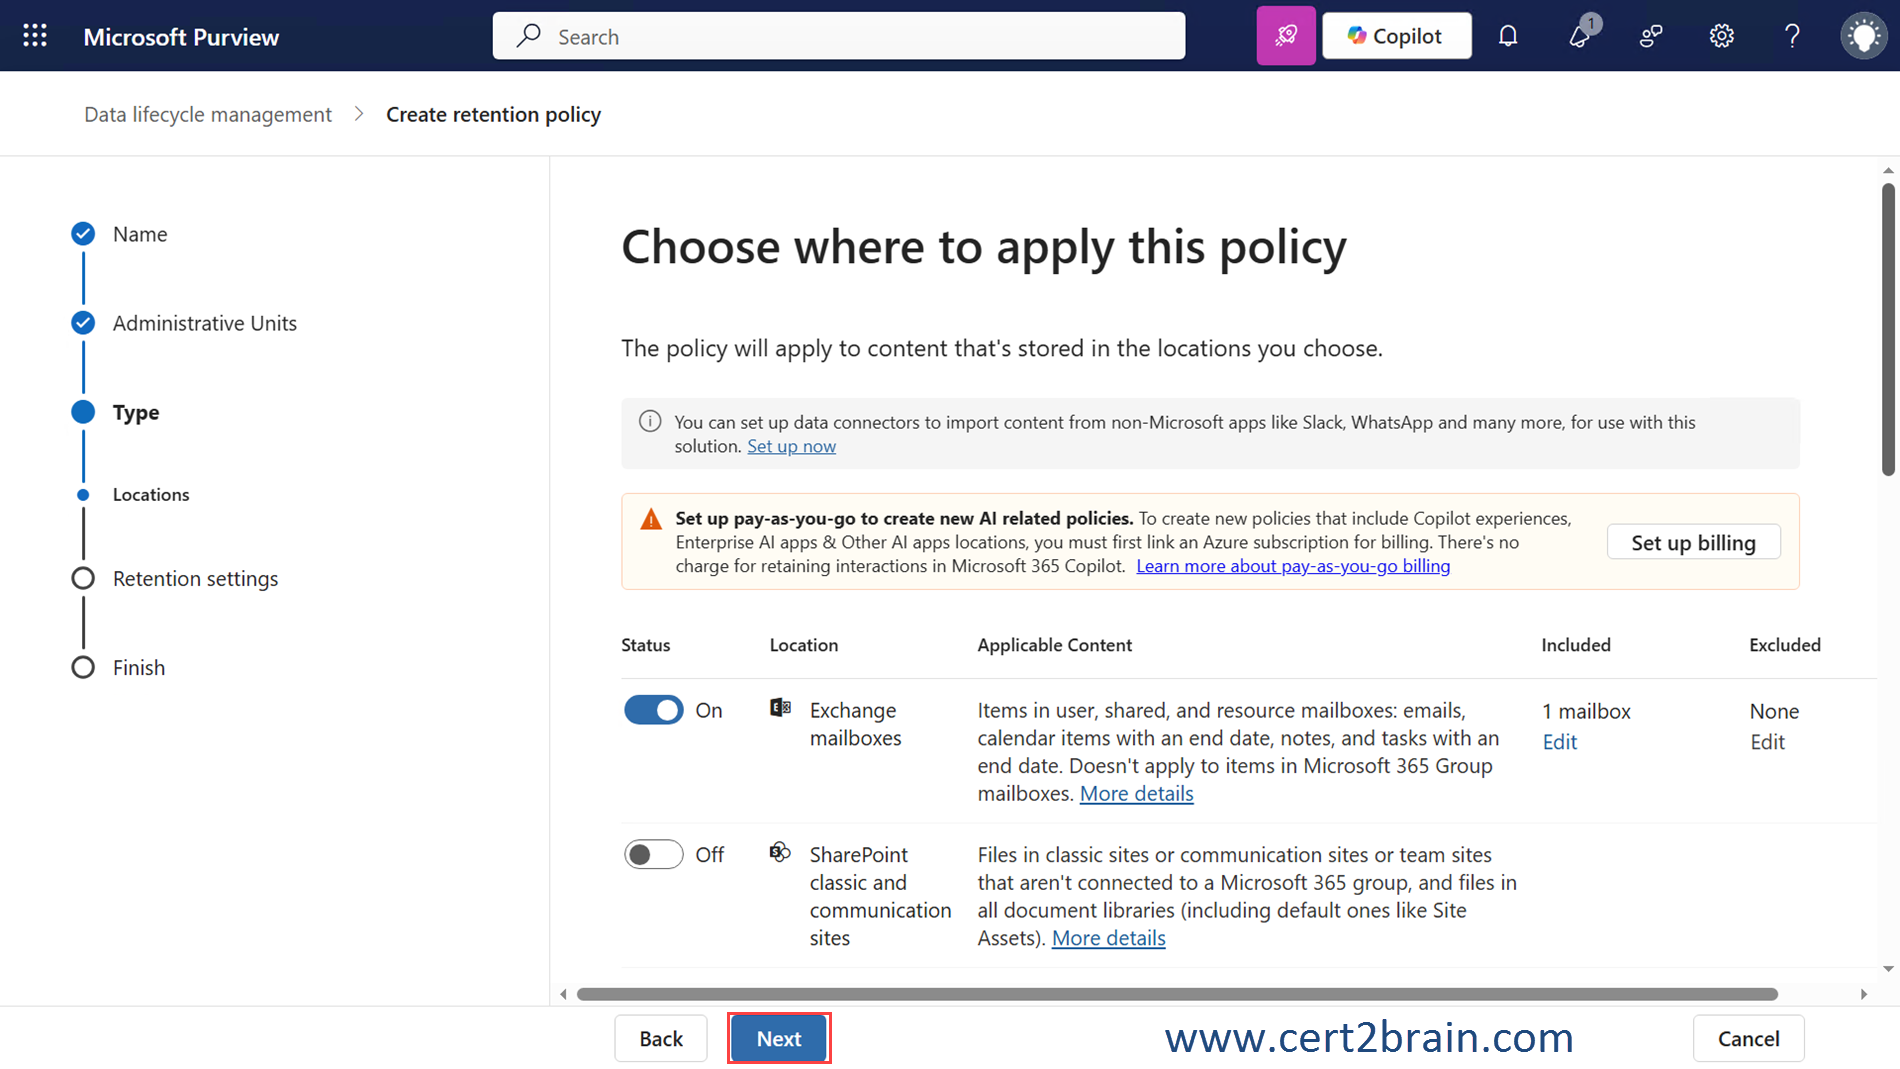The width and height of the screenshot is (1900, 1069).
Task: Click the Data lifecycle management breadcrumb
Action: [207, 114]
